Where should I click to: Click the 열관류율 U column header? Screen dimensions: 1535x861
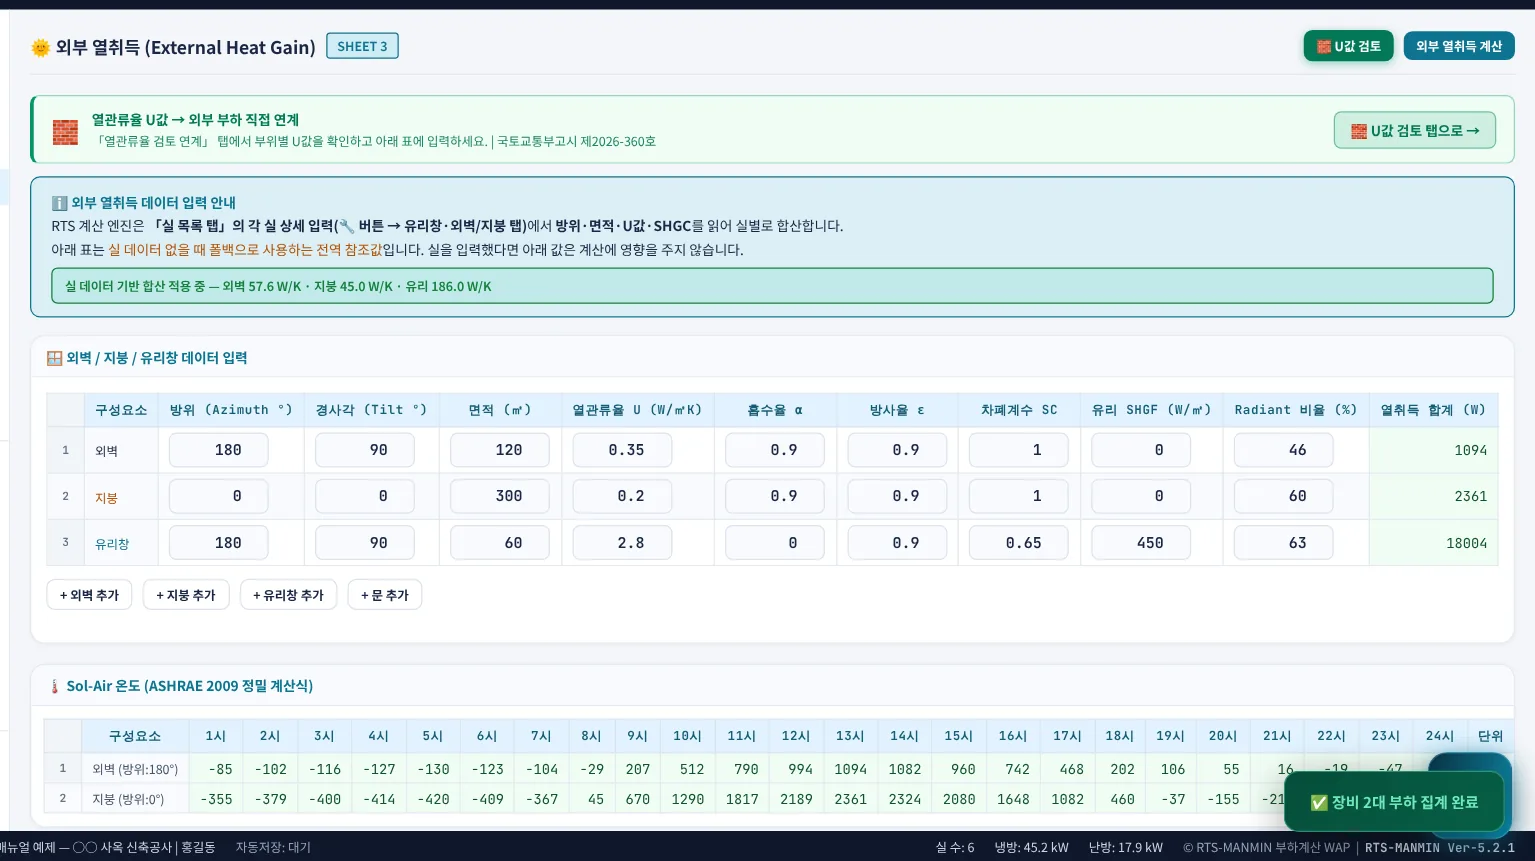click(x=637, y=410)
